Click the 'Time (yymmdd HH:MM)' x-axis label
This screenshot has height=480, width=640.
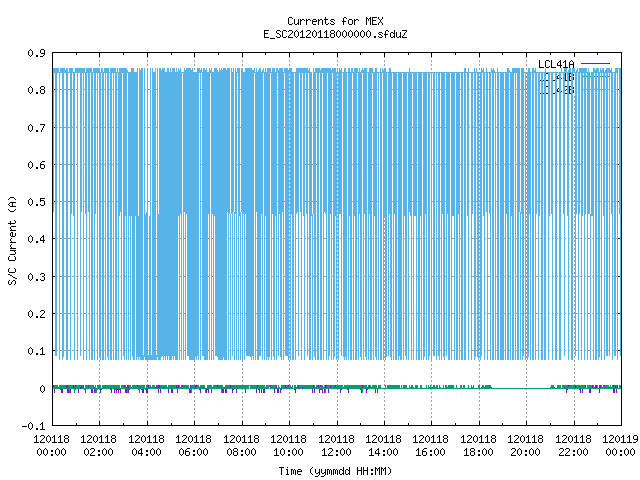[x=335, y=471]
